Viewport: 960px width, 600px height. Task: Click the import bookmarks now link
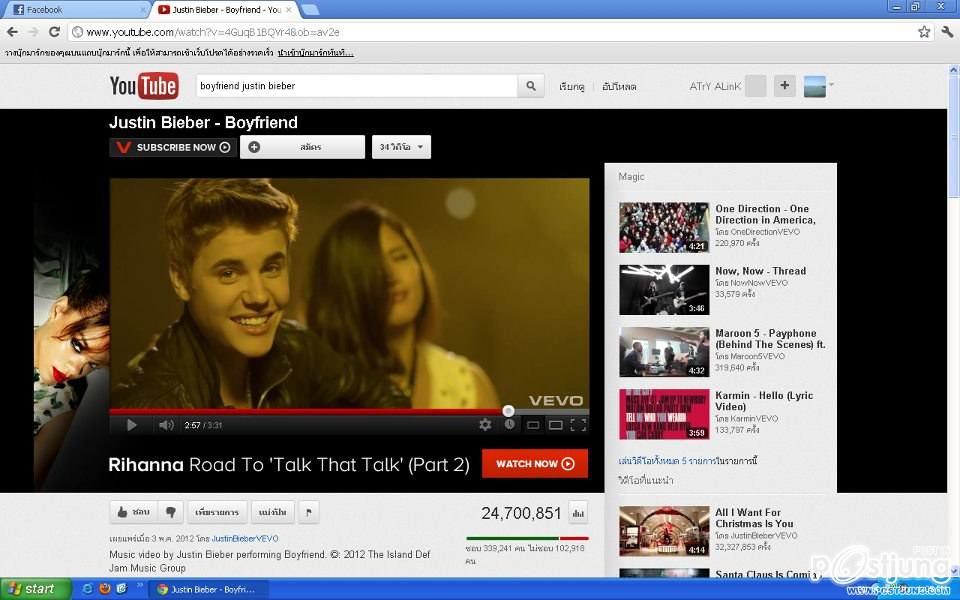315,53
